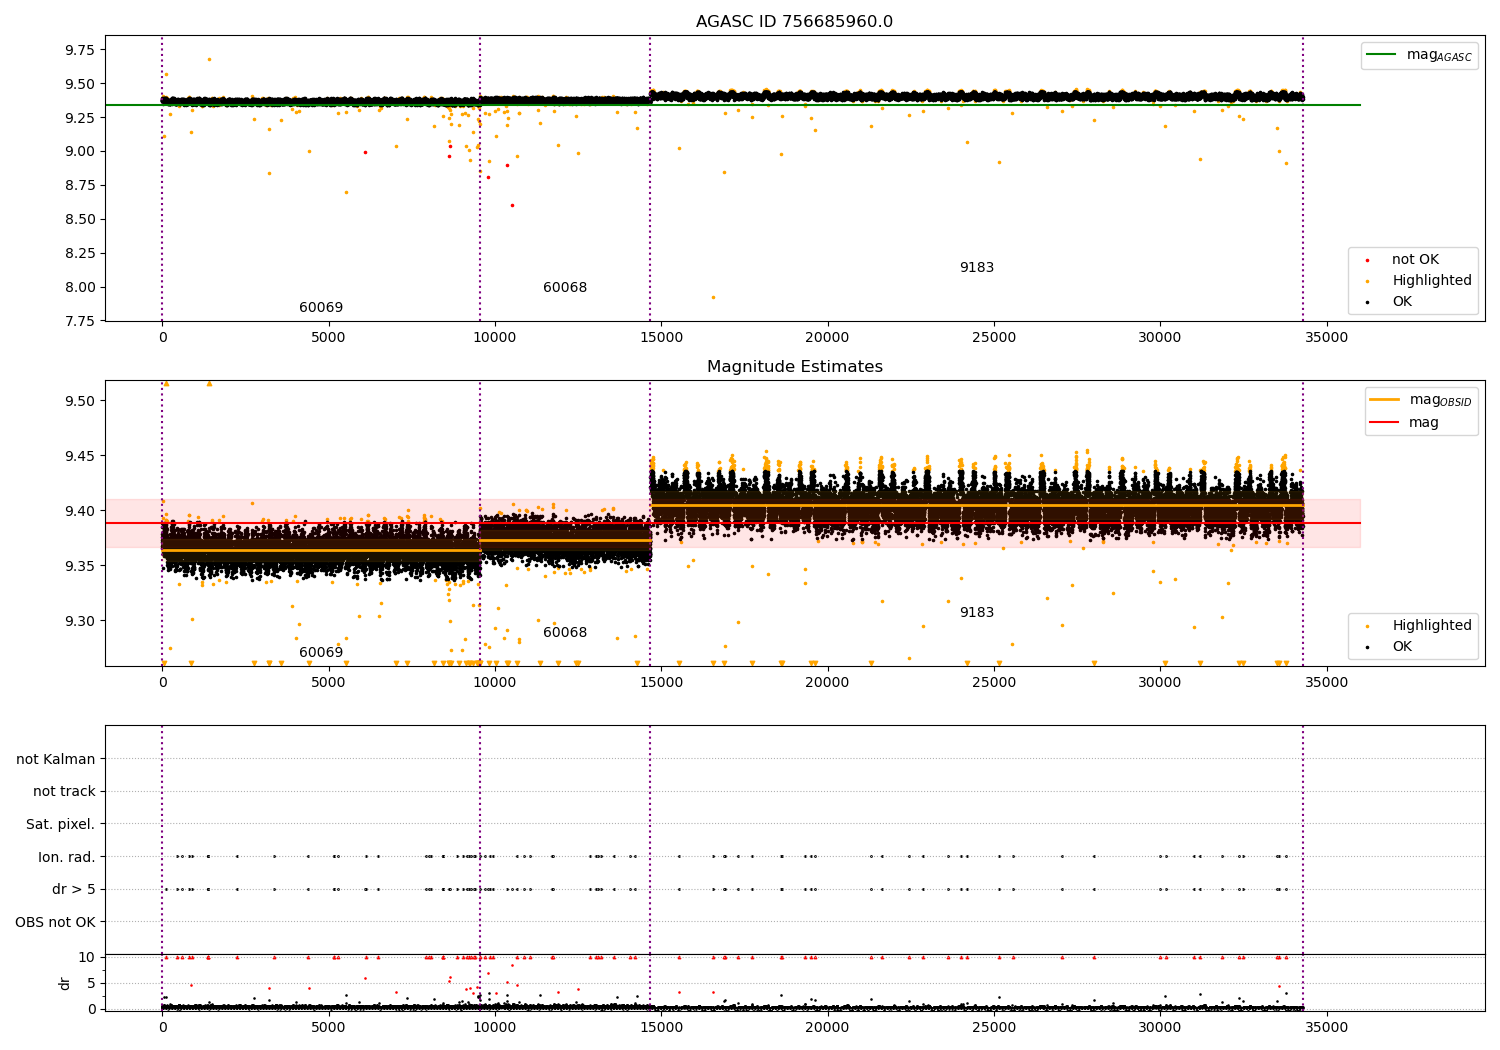
Task: Click the red 'not OK' point near 8.60
Action: pyautogui.click(x=512, y=205)
